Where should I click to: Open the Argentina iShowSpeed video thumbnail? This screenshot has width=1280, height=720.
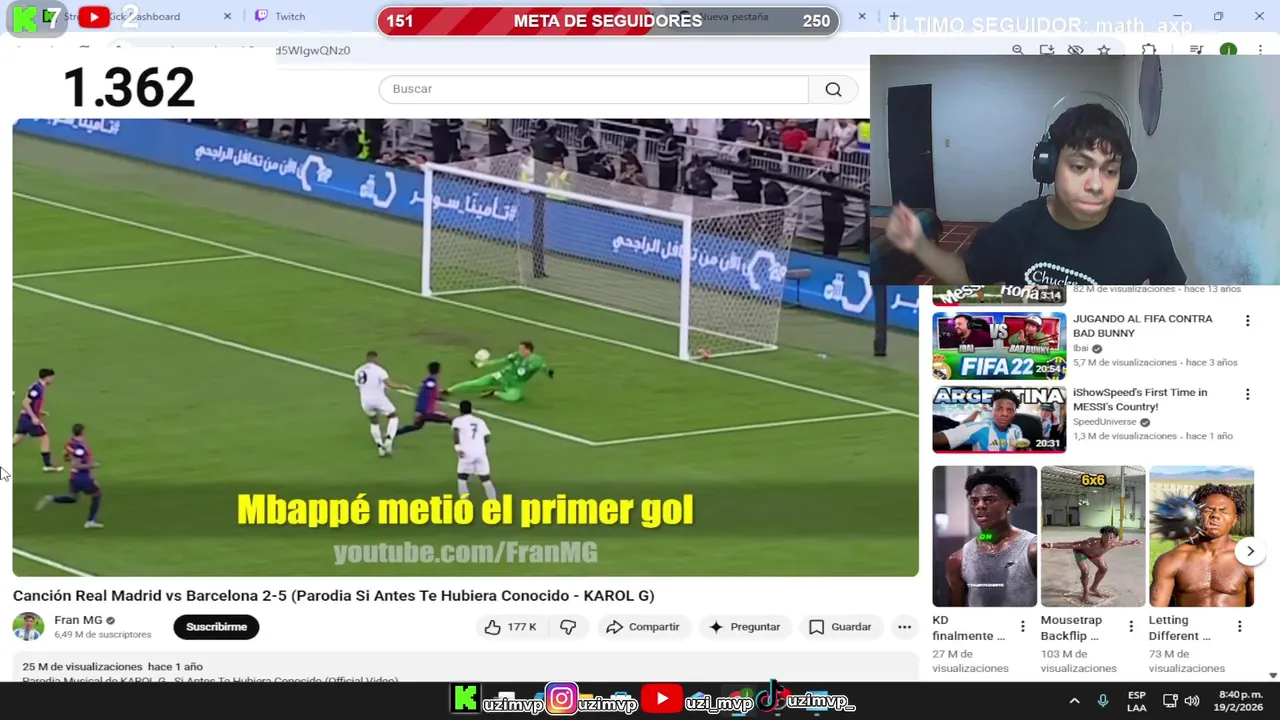pos(999,420)
